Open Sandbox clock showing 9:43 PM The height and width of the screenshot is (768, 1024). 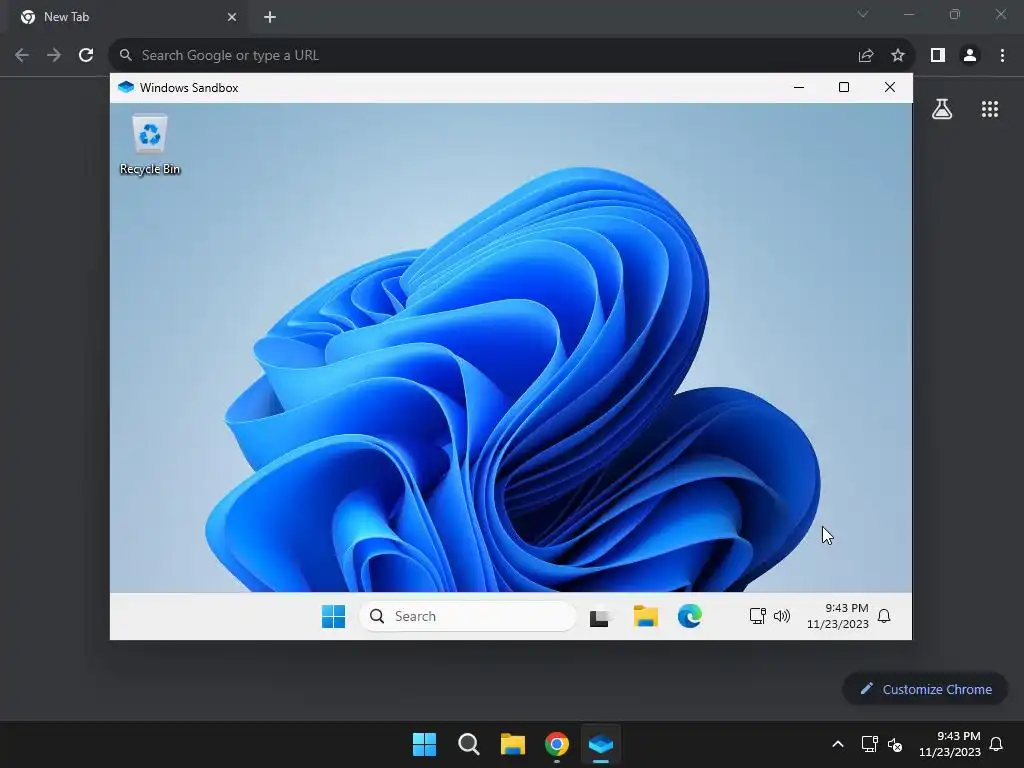(x=837, y=616)
